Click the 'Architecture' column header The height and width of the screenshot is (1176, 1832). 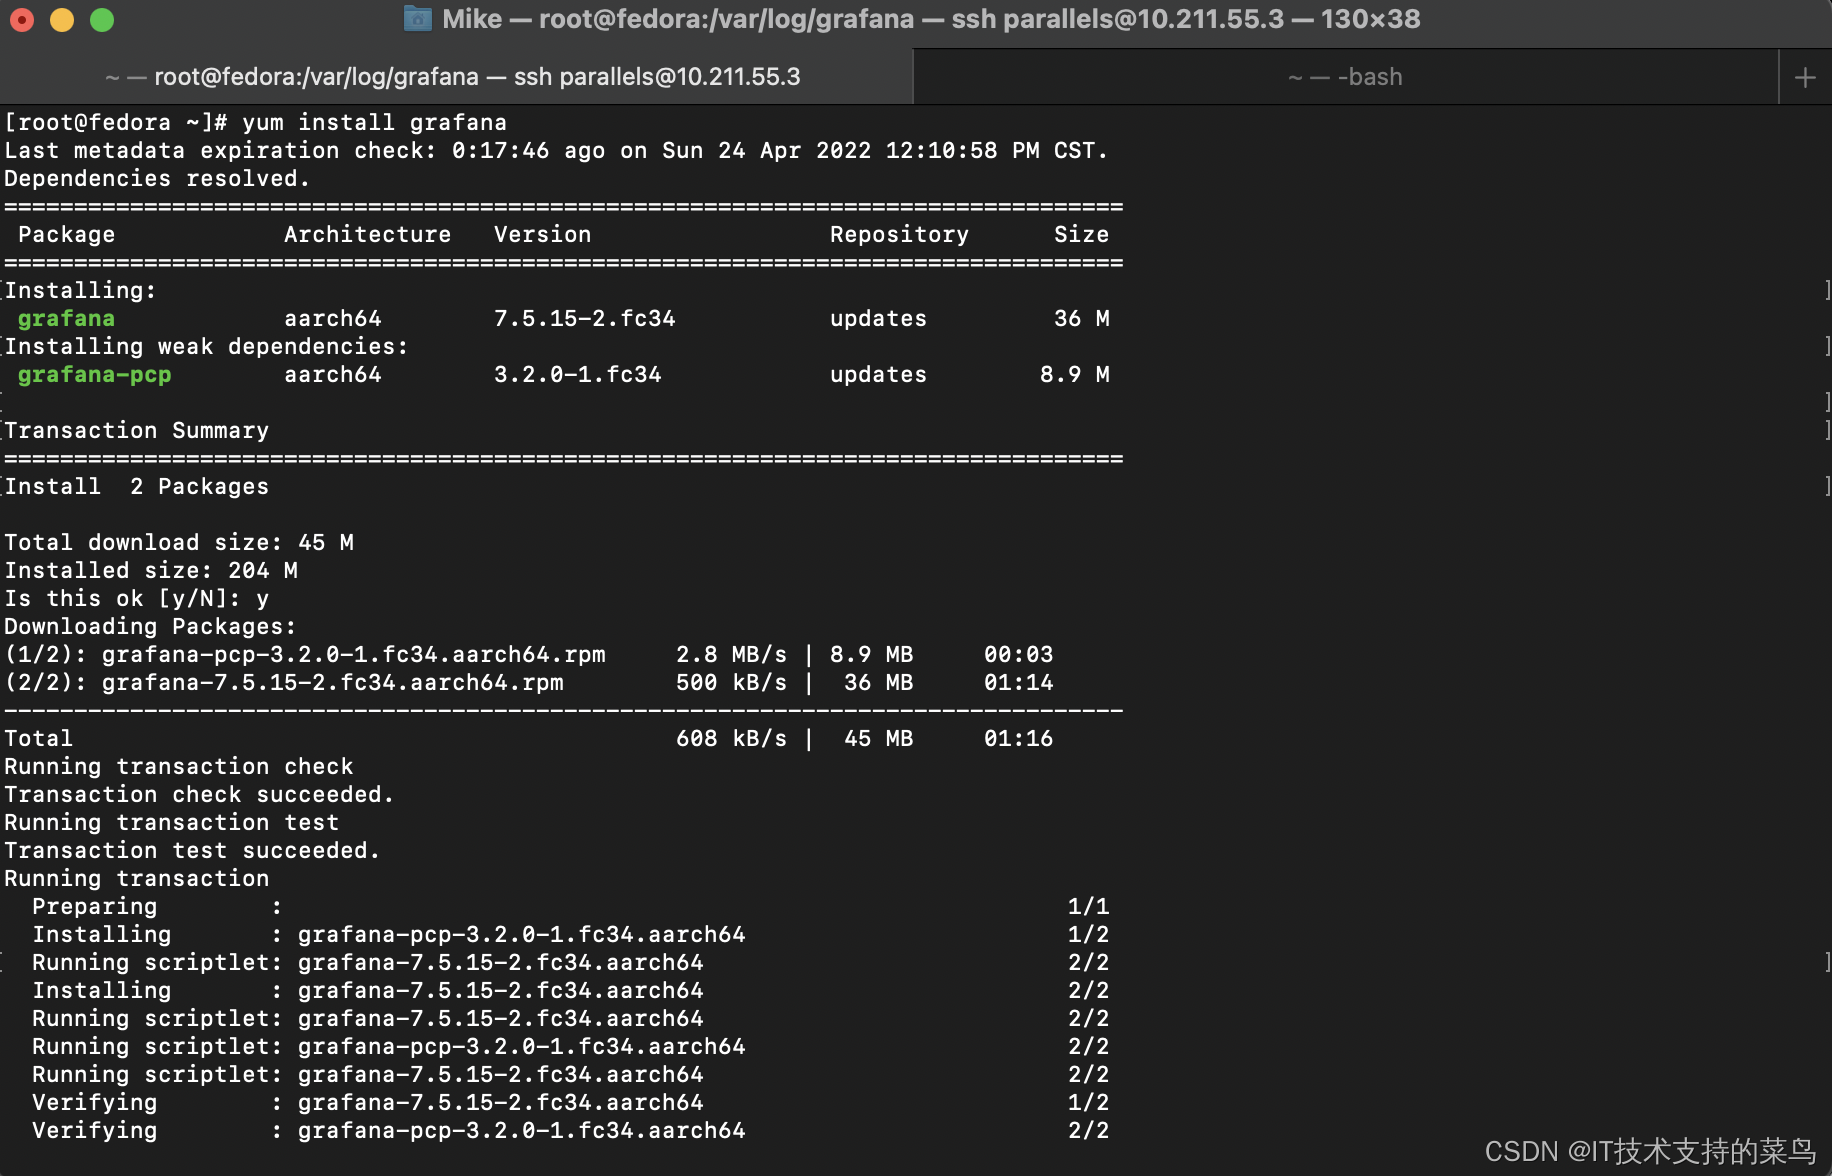[367, 234]
